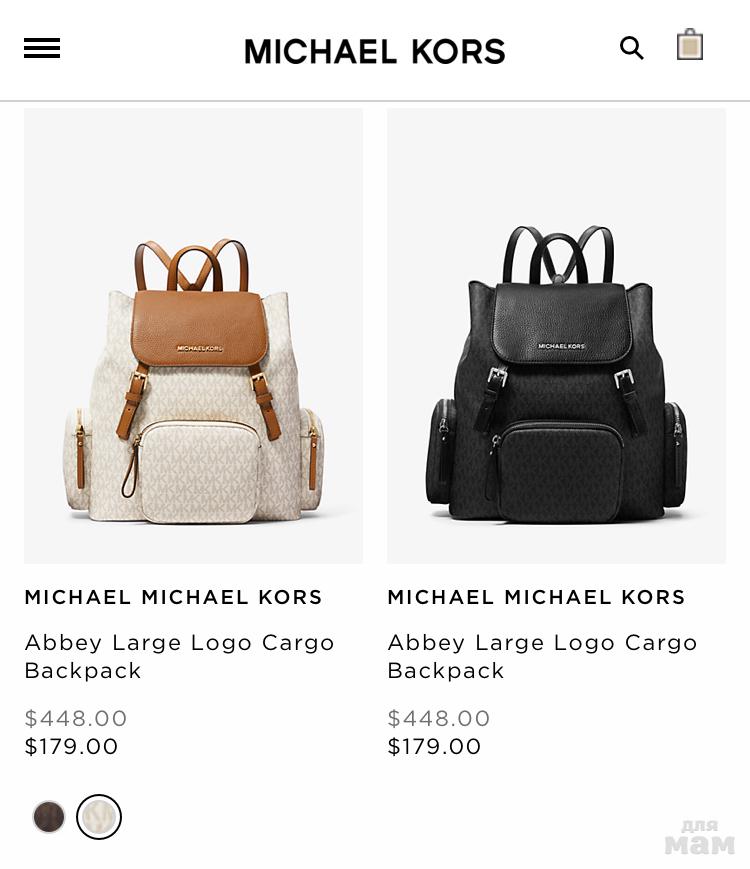Click right MICHAEL MICHAEL KORS brand label

point(537,597)
